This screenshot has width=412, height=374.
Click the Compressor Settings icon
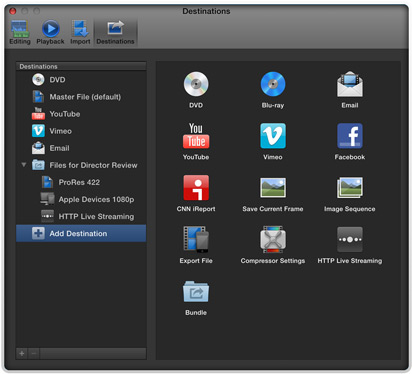click(x=273, y=239)
